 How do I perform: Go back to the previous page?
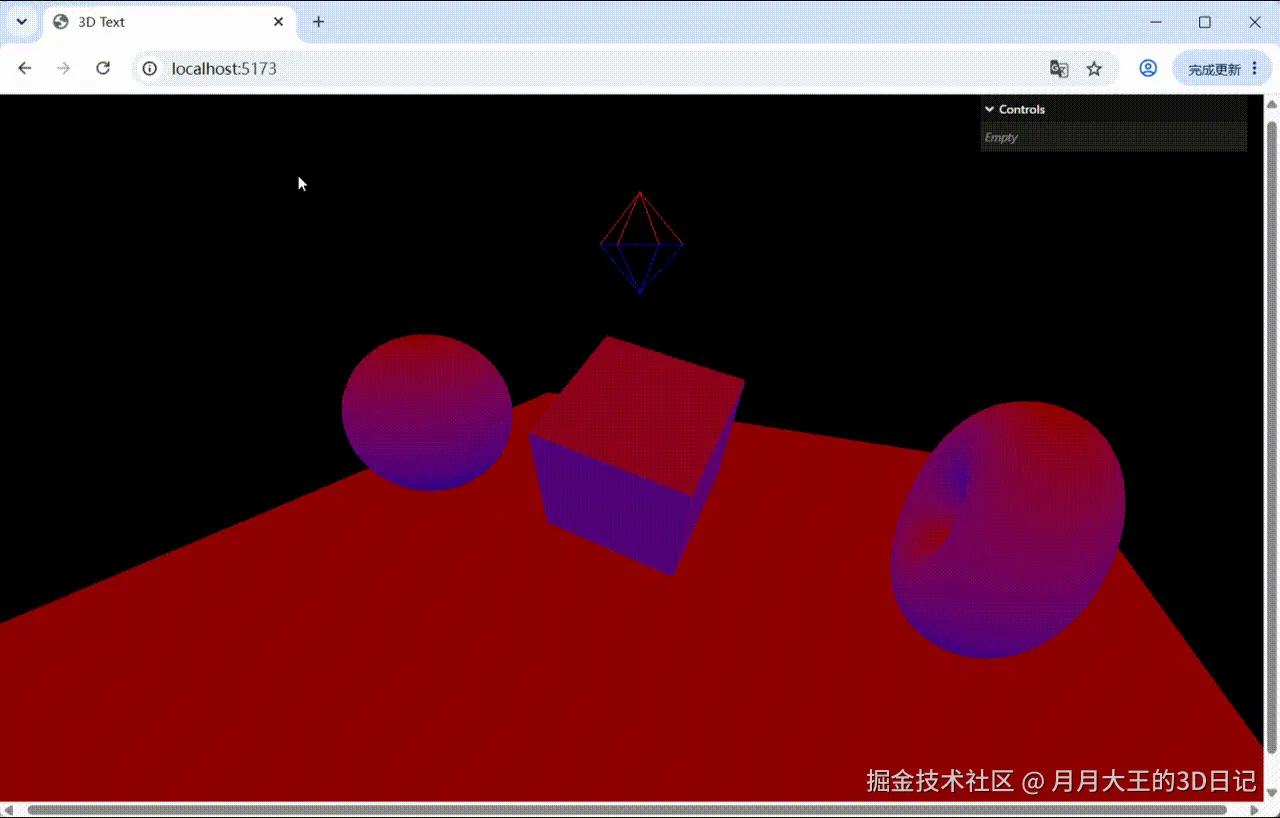25,68
